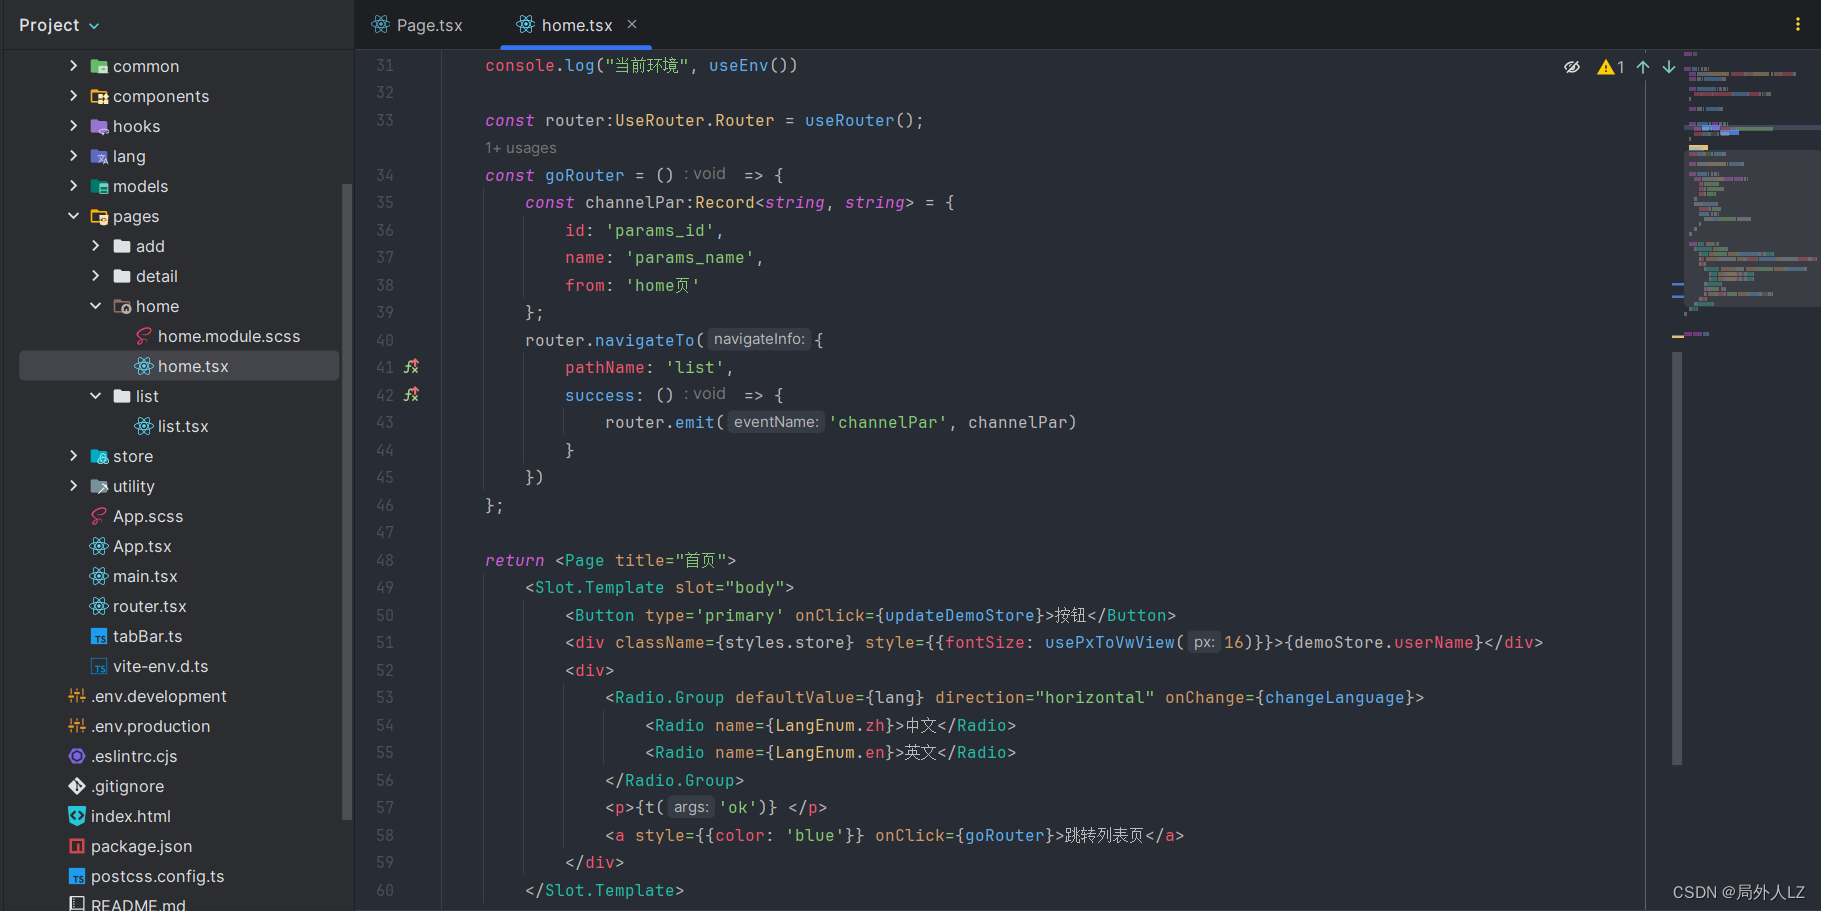Screen dimensions: 1821x911
Task: Expand the models folder
Action: pyautogui.click(x=73, y=186)
